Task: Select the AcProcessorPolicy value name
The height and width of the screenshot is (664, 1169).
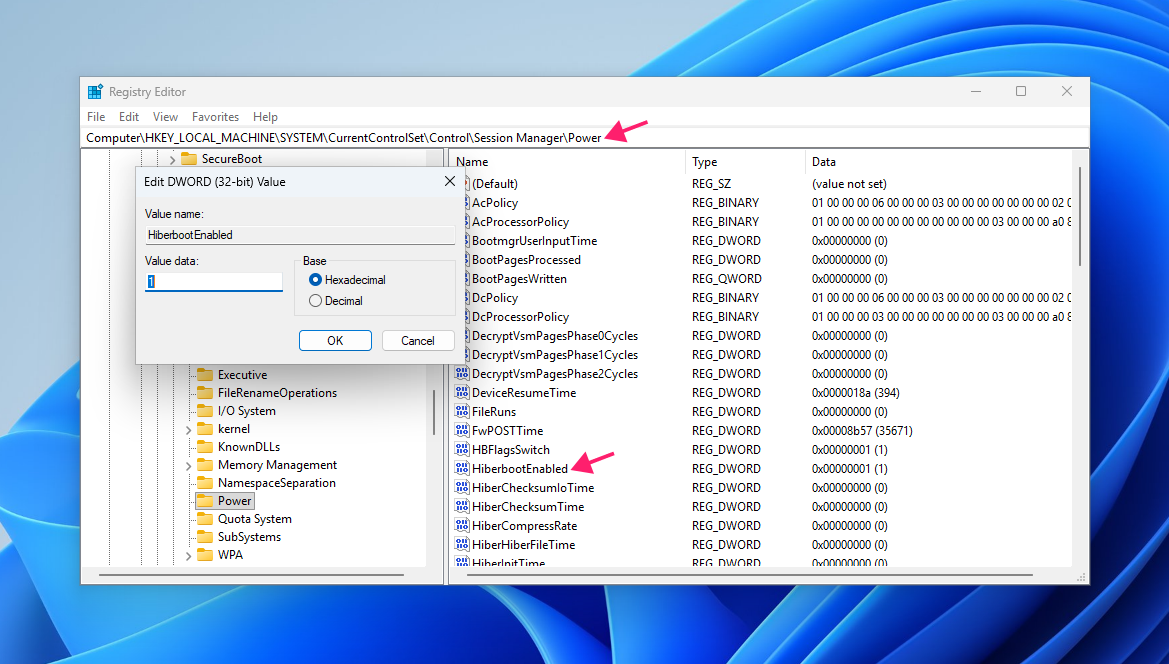Action: click(x=520, y=221)
